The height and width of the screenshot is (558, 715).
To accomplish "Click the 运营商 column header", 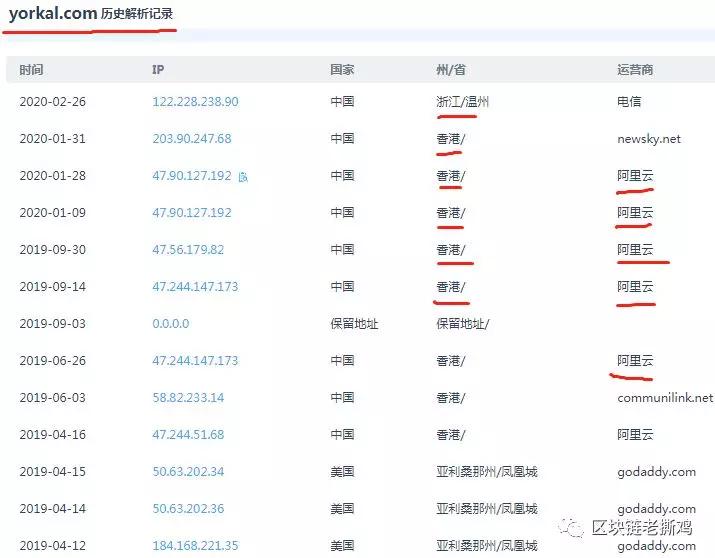I will click(635, 70).
